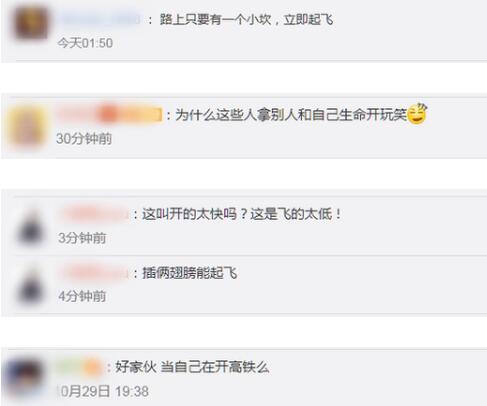The image size is (487, 406).
Task: Select comment text 插俩翅膀能起飞
Action: (x=190, y=273)
